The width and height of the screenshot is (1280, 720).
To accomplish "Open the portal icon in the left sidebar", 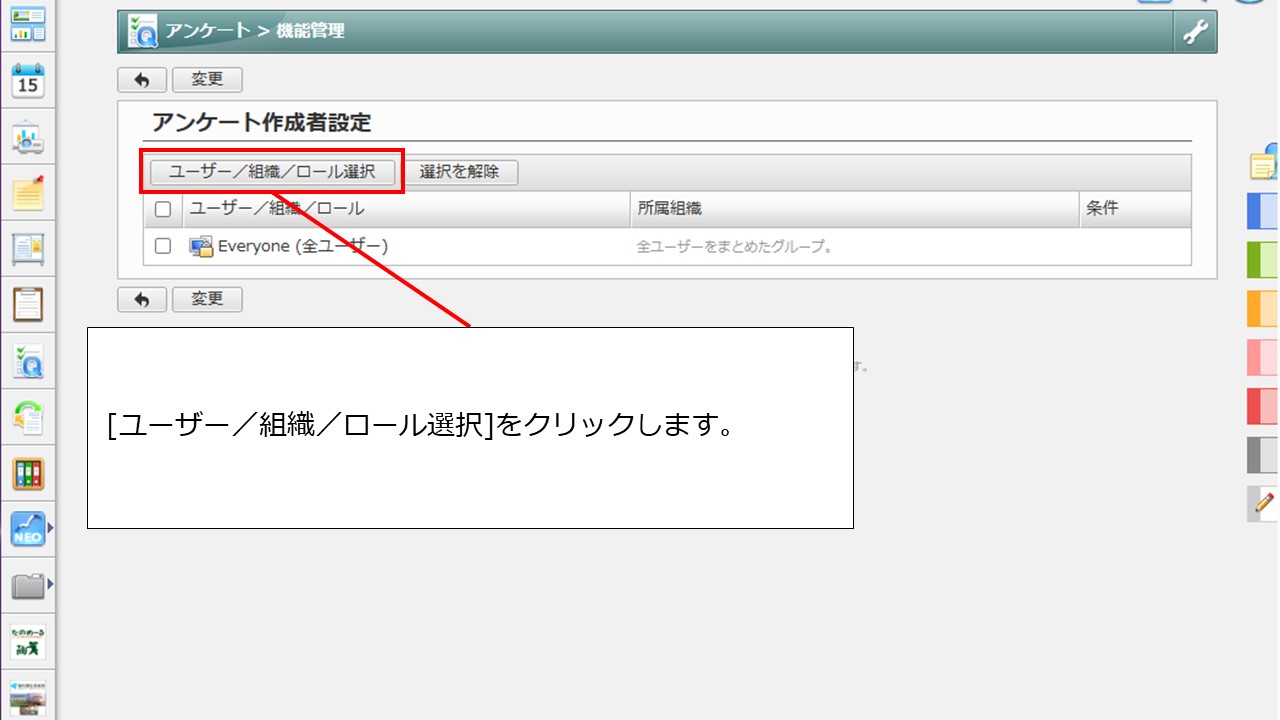I will coord(28,24).
